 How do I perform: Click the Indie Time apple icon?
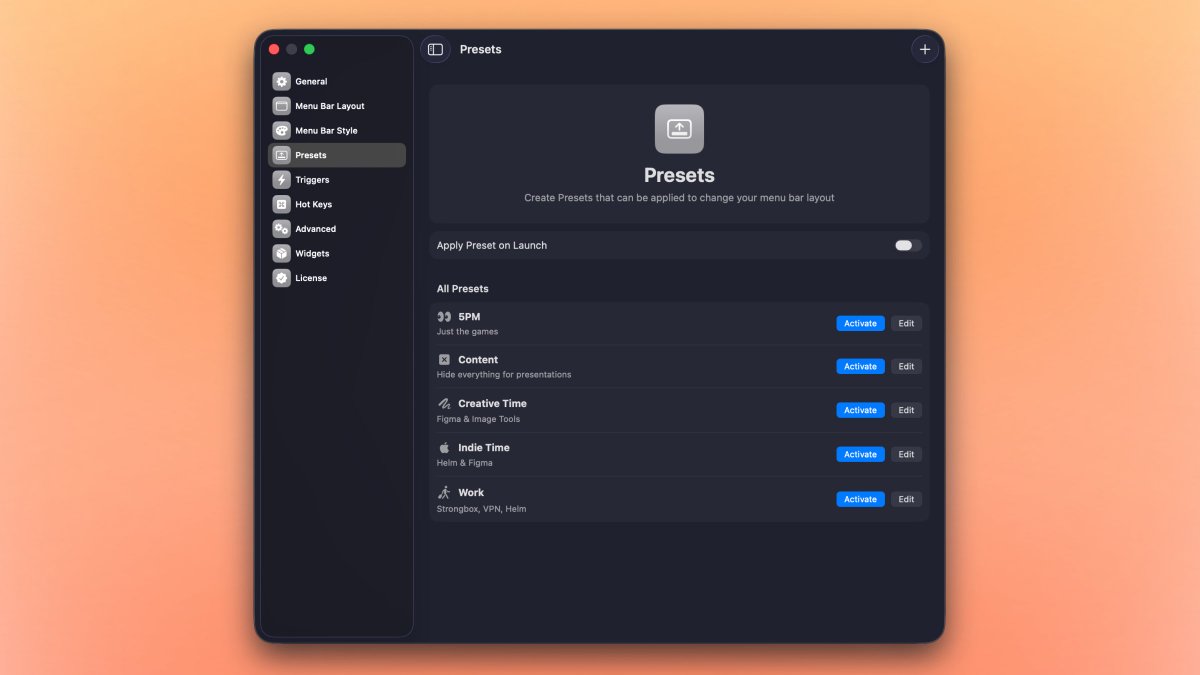tap(444, 448)
